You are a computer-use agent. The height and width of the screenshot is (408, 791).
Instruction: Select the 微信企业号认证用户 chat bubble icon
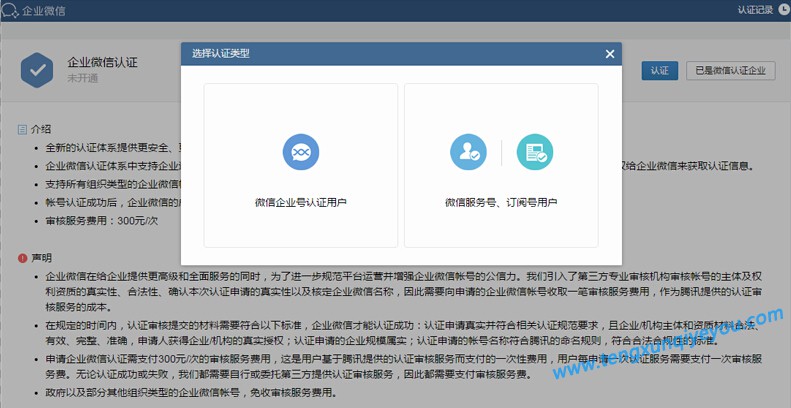[301, 151]
